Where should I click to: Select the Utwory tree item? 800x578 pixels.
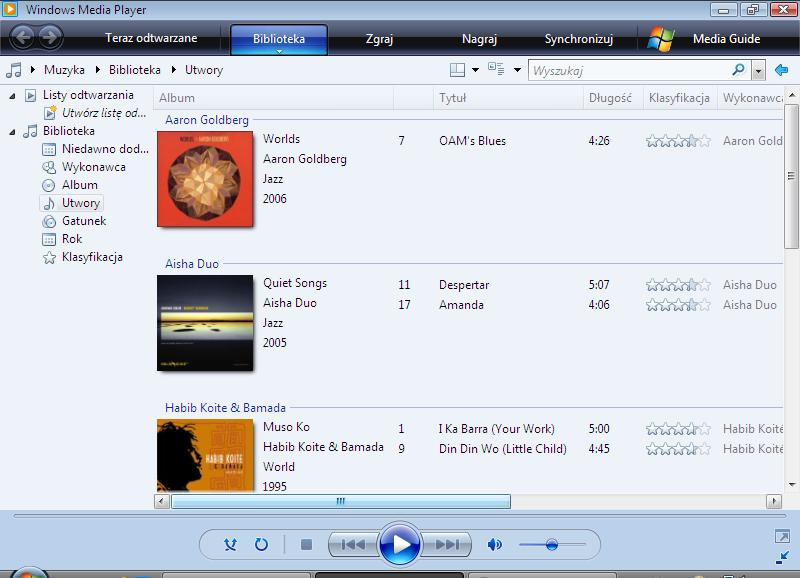(x=72, y=203)
